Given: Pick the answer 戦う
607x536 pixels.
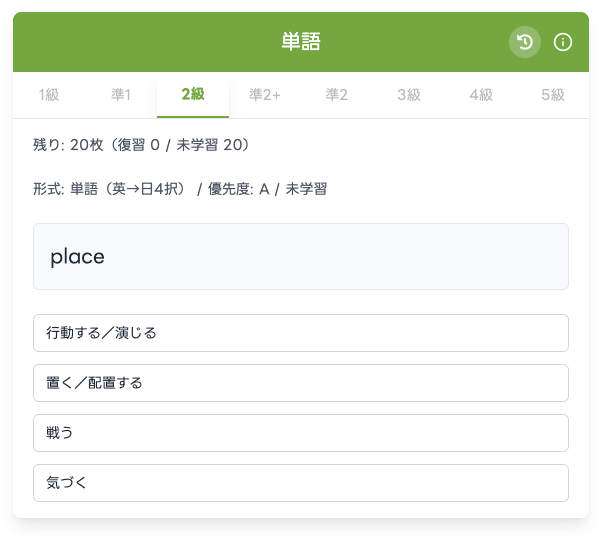Looking at the screenshot, I should click(301, 433).
